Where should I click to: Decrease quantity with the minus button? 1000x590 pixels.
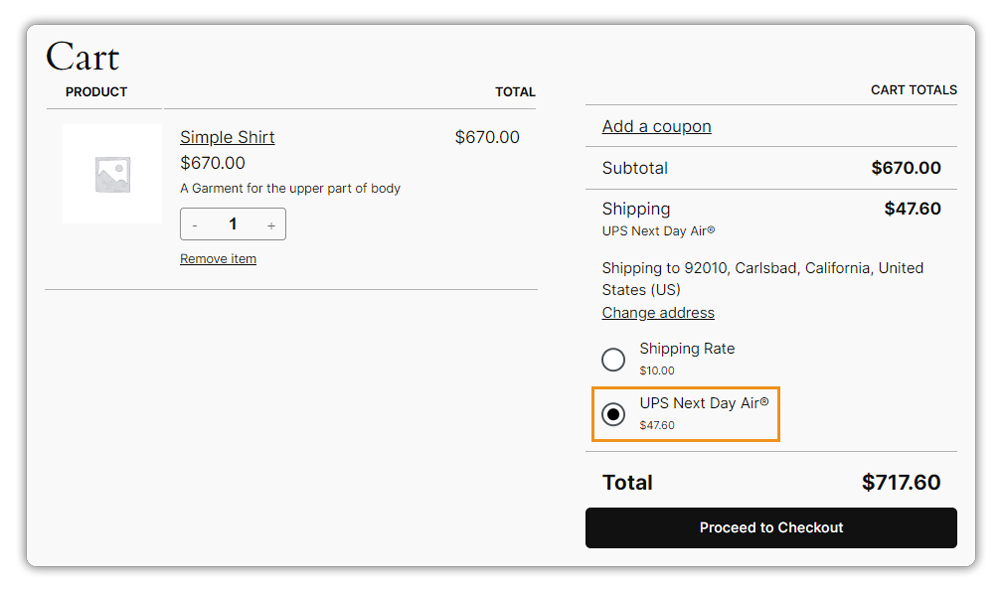pyautogui.click(x=195, y=225)
